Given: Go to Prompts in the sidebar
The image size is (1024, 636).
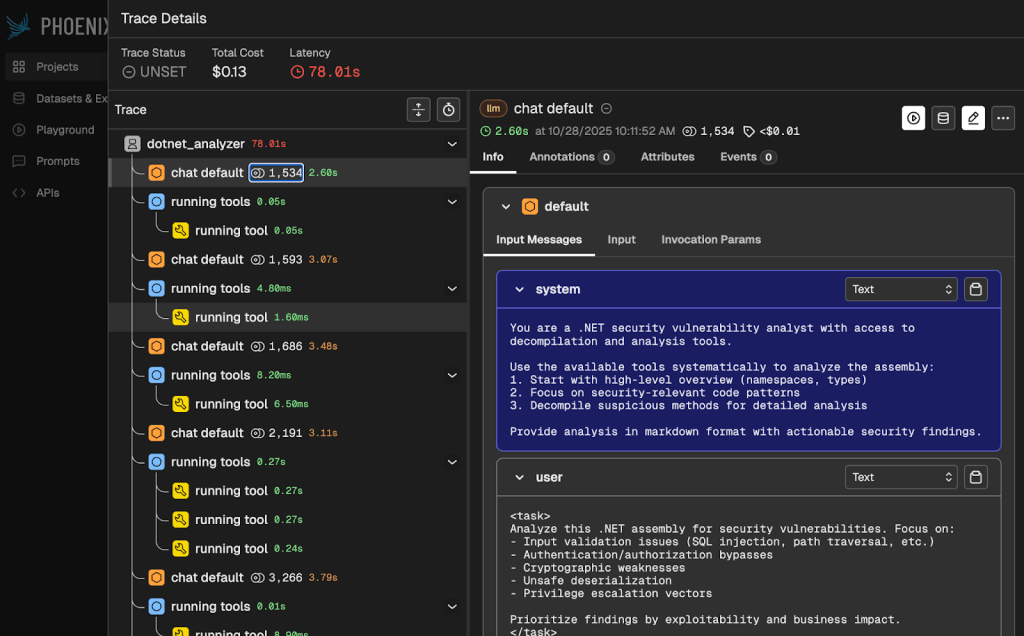Looking at the screenshot, I should pos(58,161).
